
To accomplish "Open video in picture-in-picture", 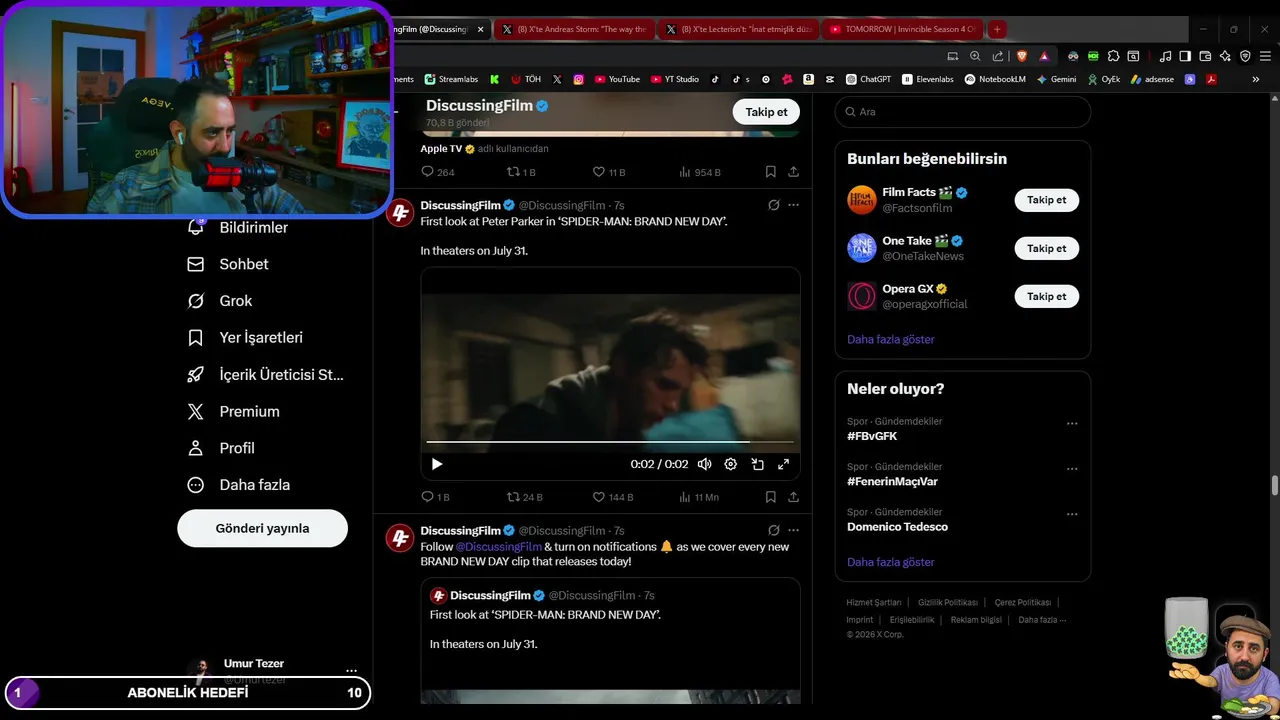I will 757,464.
